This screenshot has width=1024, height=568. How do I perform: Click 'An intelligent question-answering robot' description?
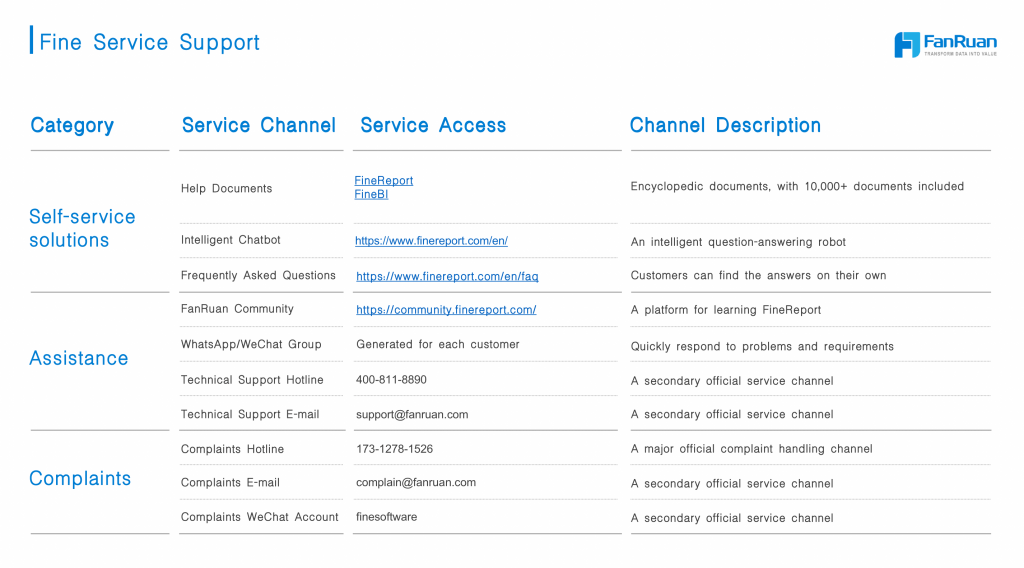pos(738,242)
